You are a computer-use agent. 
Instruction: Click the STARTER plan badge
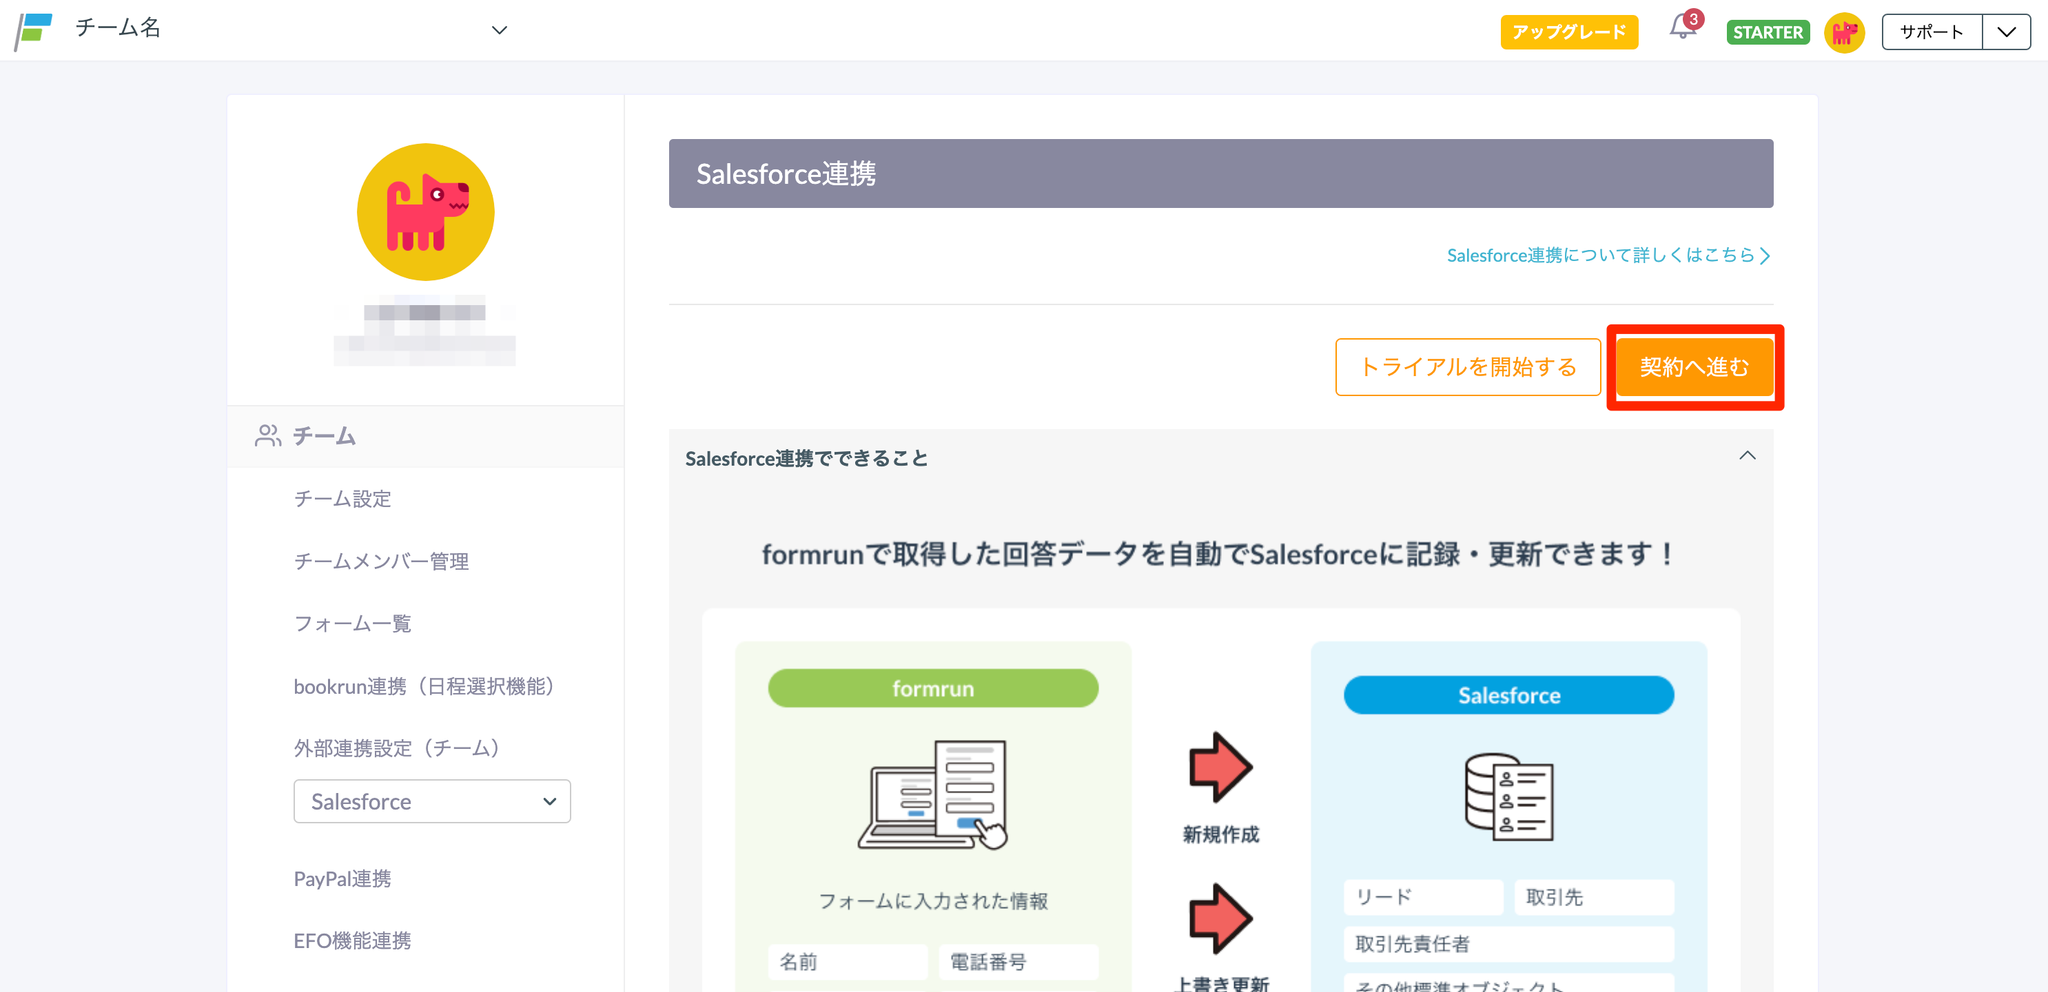coord(1767,32)
